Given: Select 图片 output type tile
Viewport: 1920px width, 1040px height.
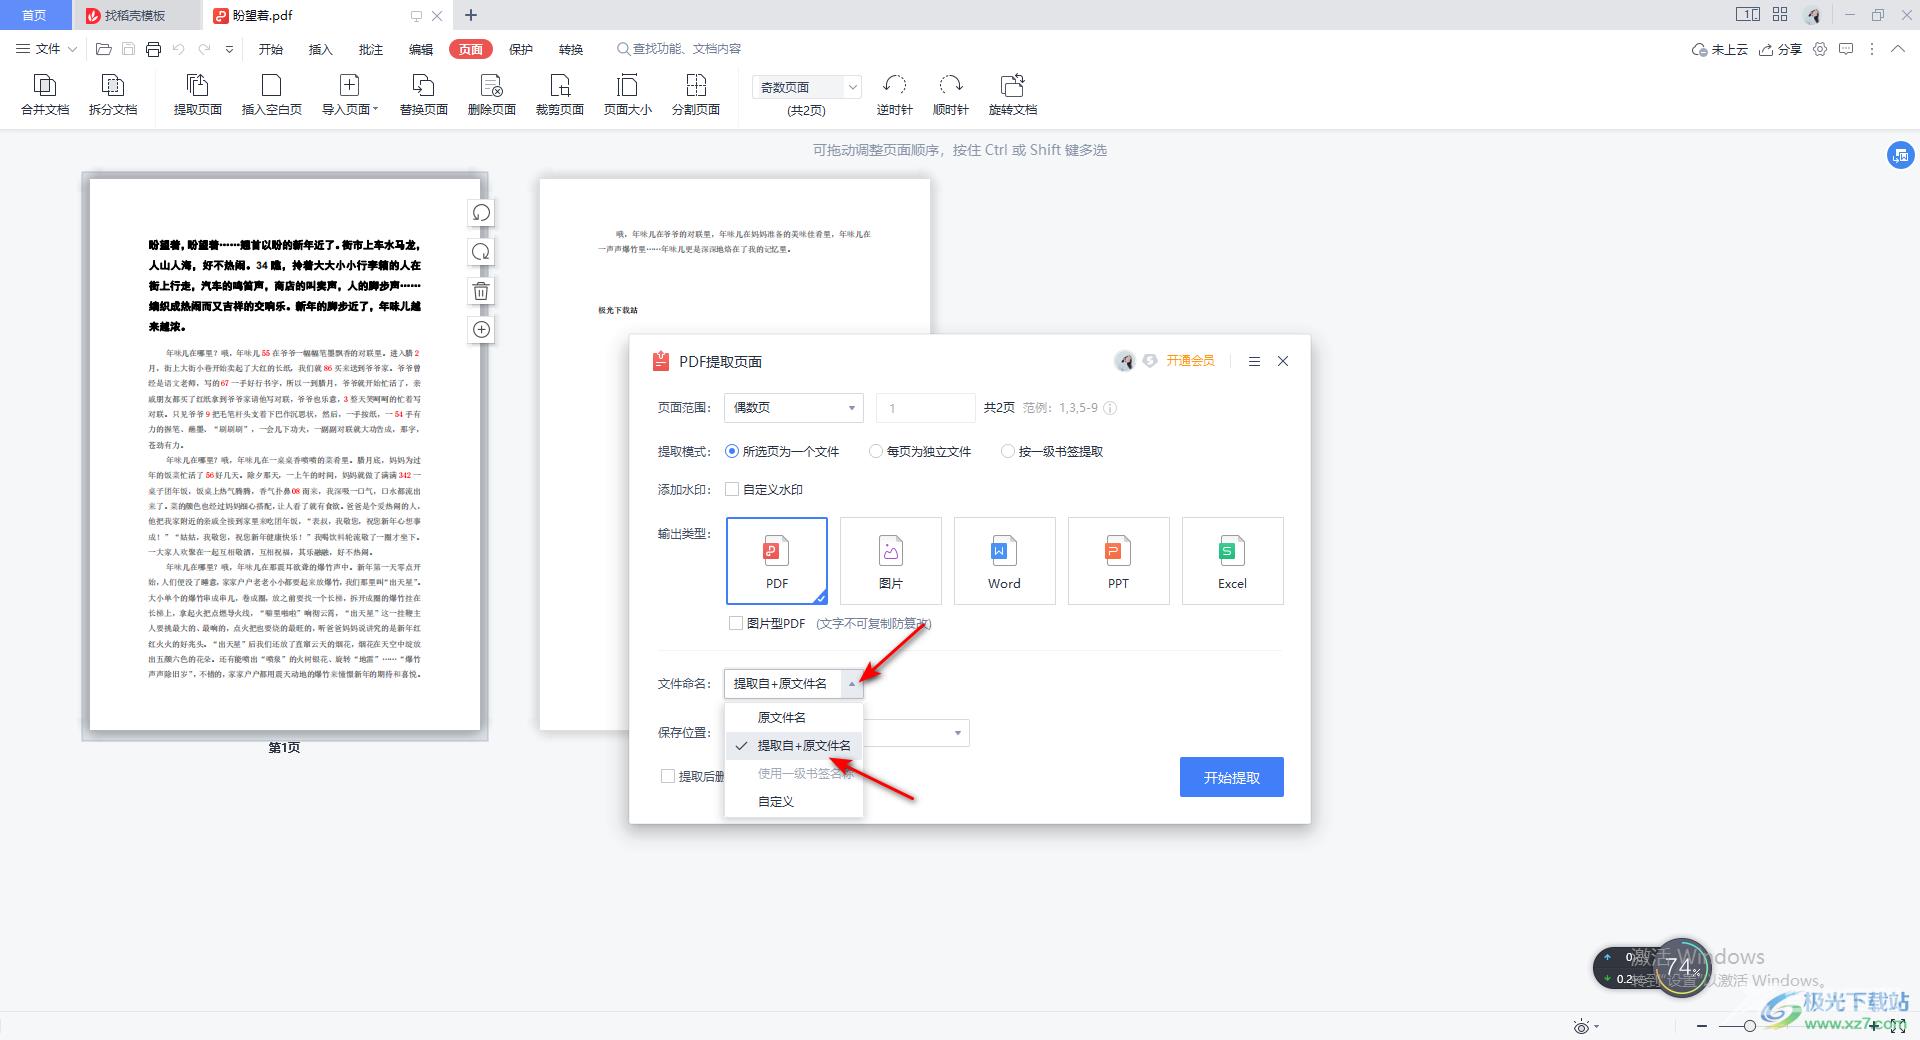Looking at the screenshot, I should (x=891, y=561).
